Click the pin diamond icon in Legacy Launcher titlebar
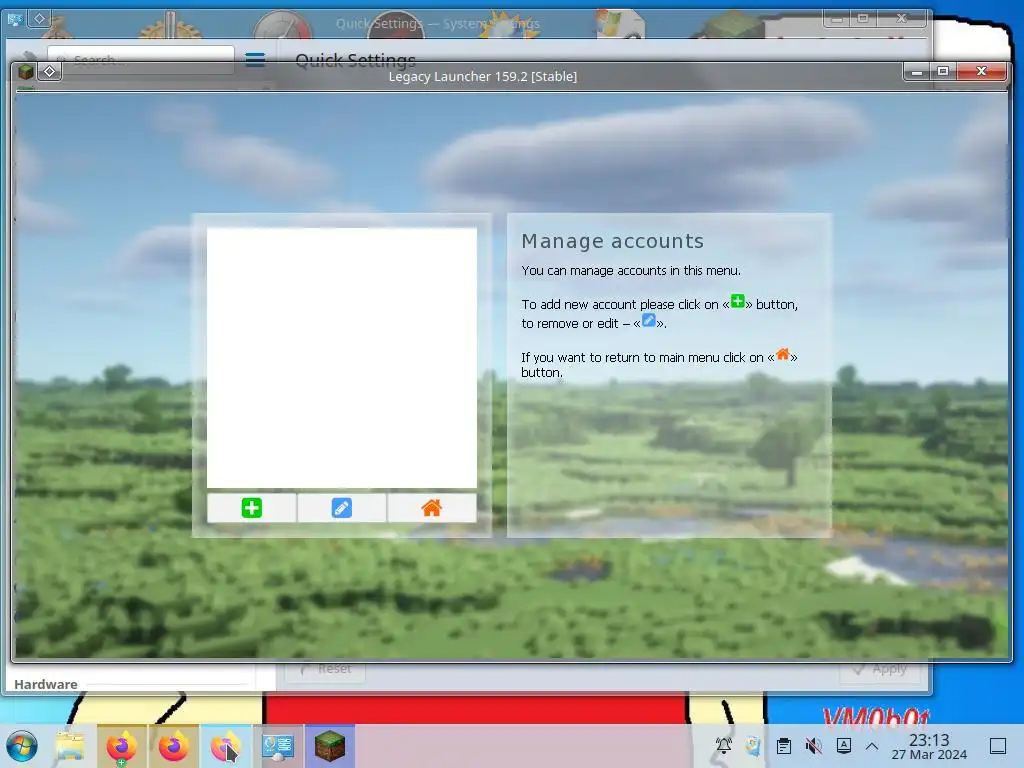Screen dimensions: 1024x768 pyautogui.click(x=50, y=71)
